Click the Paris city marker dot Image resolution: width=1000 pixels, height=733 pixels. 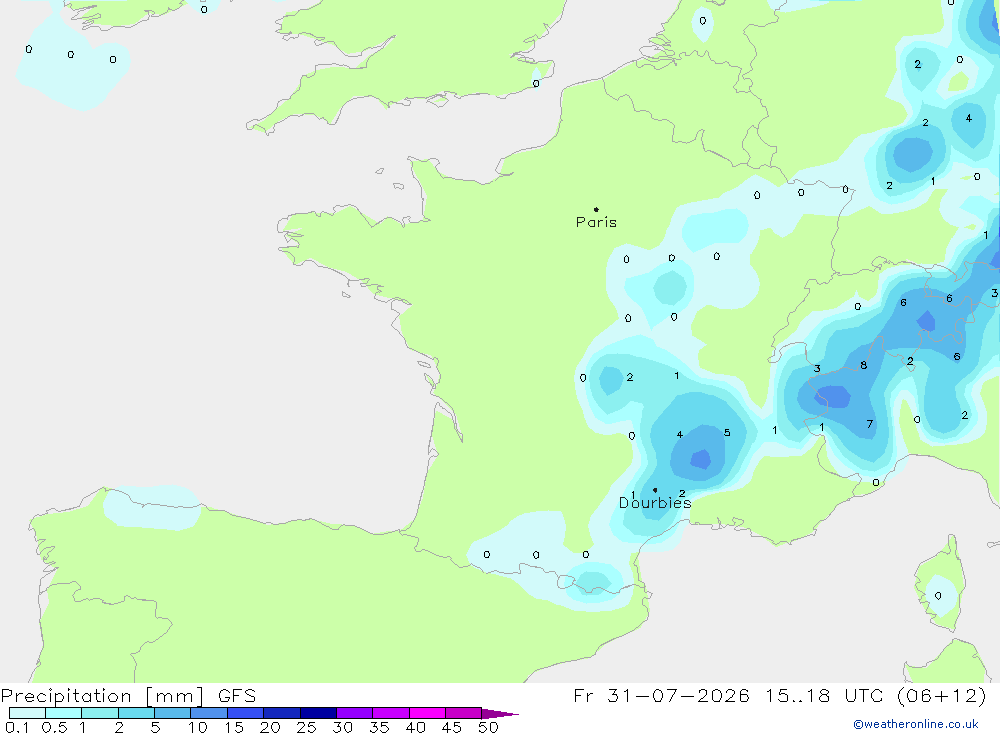click(596, 209)
